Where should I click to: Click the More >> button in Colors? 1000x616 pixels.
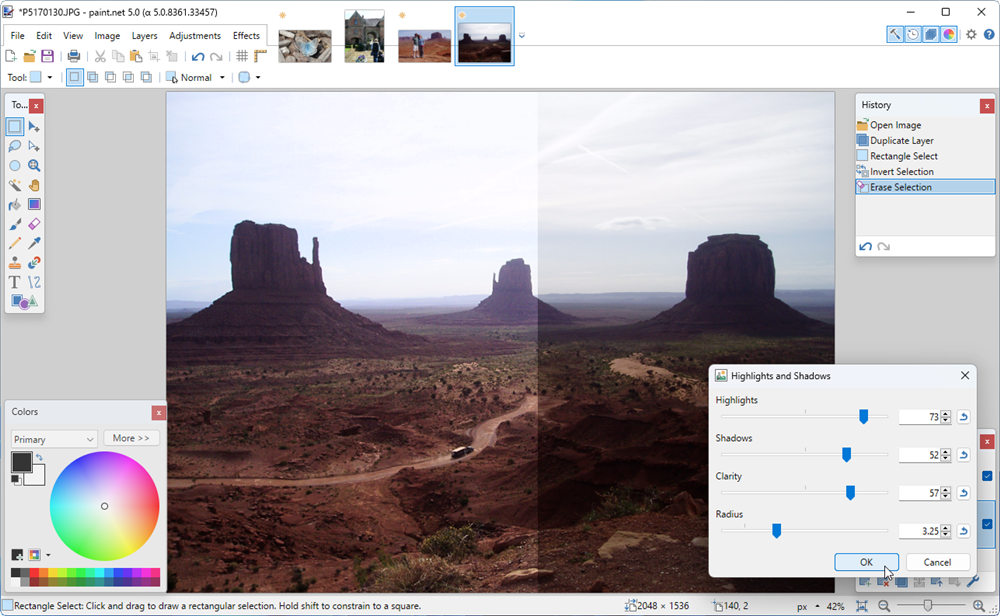point(131,438)
